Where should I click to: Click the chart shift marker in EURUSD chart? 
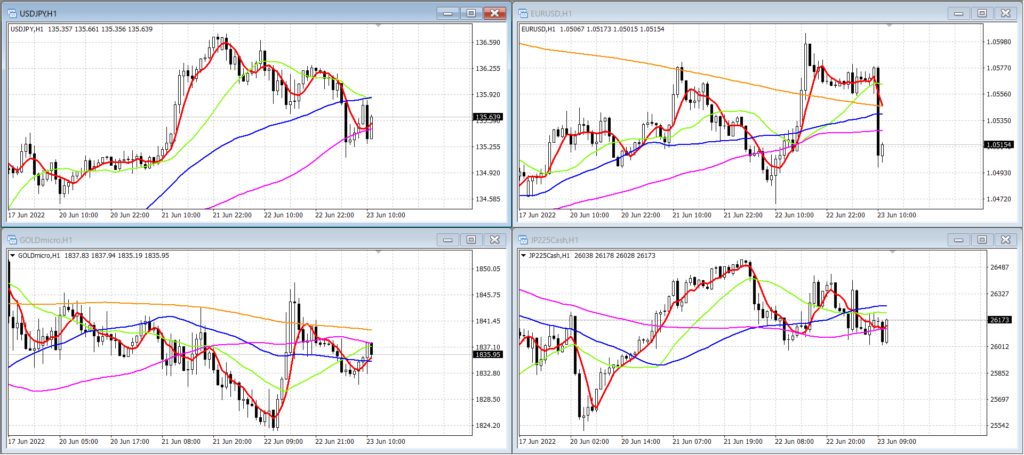[x=891, y=25]
